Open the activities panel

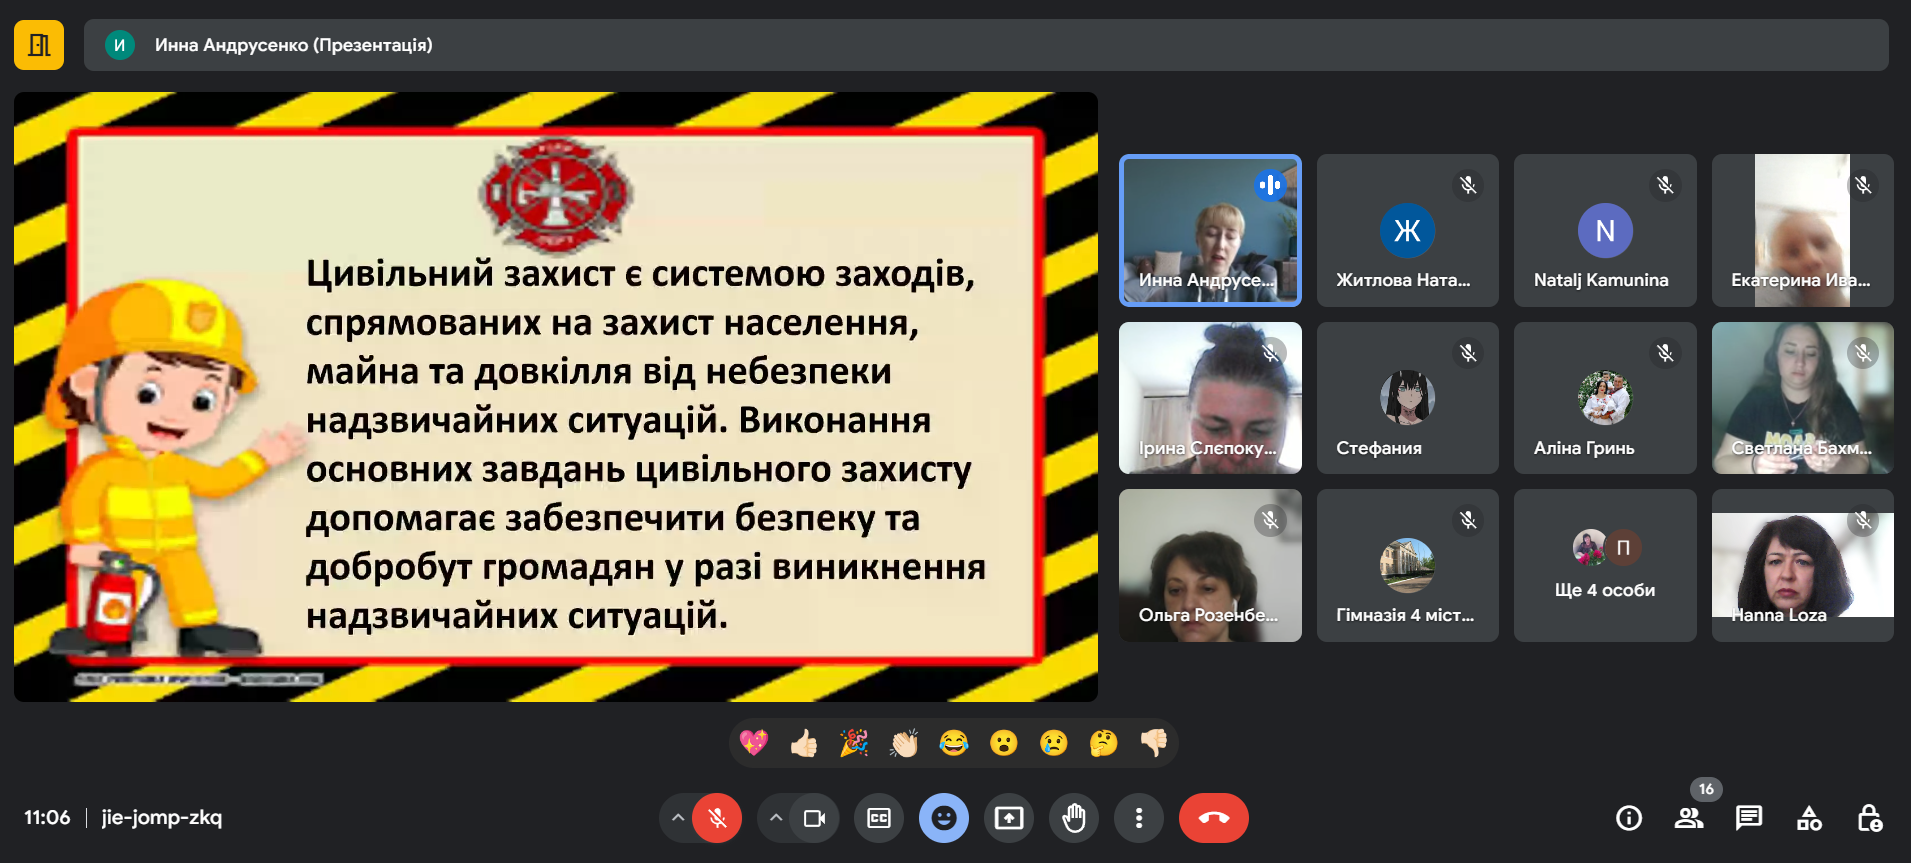pyautogui.click(x=1809, y=818)
